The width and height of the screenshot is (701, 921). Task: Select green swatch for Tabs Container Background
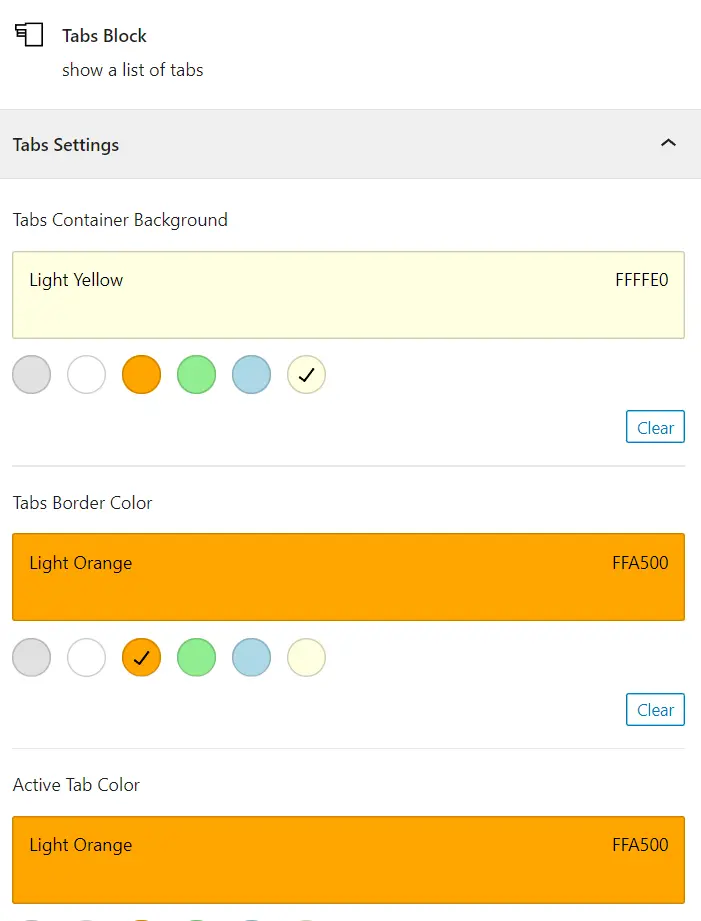point(196,374)
